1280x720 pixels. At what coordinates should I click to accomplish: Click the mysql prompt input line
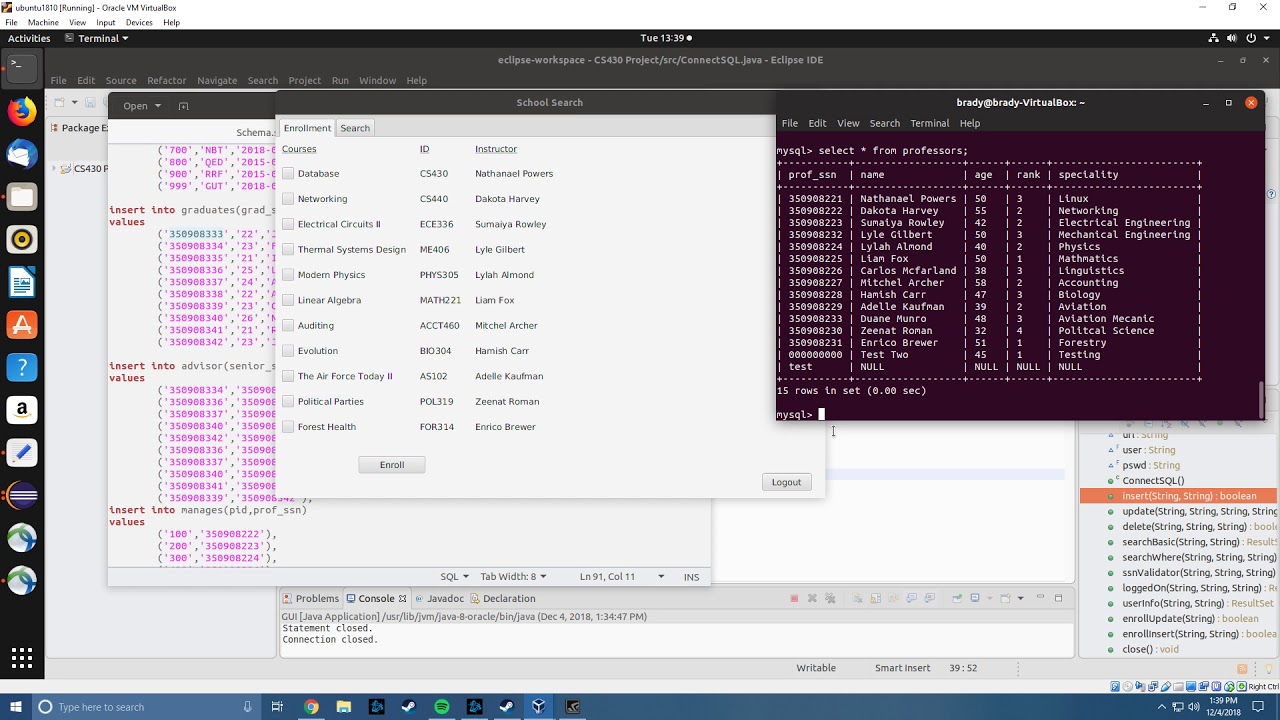1016,414
